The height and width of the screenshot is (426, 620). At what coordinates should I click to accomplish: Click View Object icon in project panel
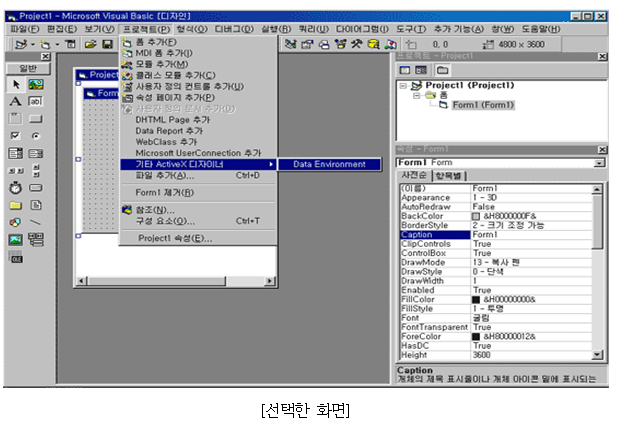click(x=421, y=70)
